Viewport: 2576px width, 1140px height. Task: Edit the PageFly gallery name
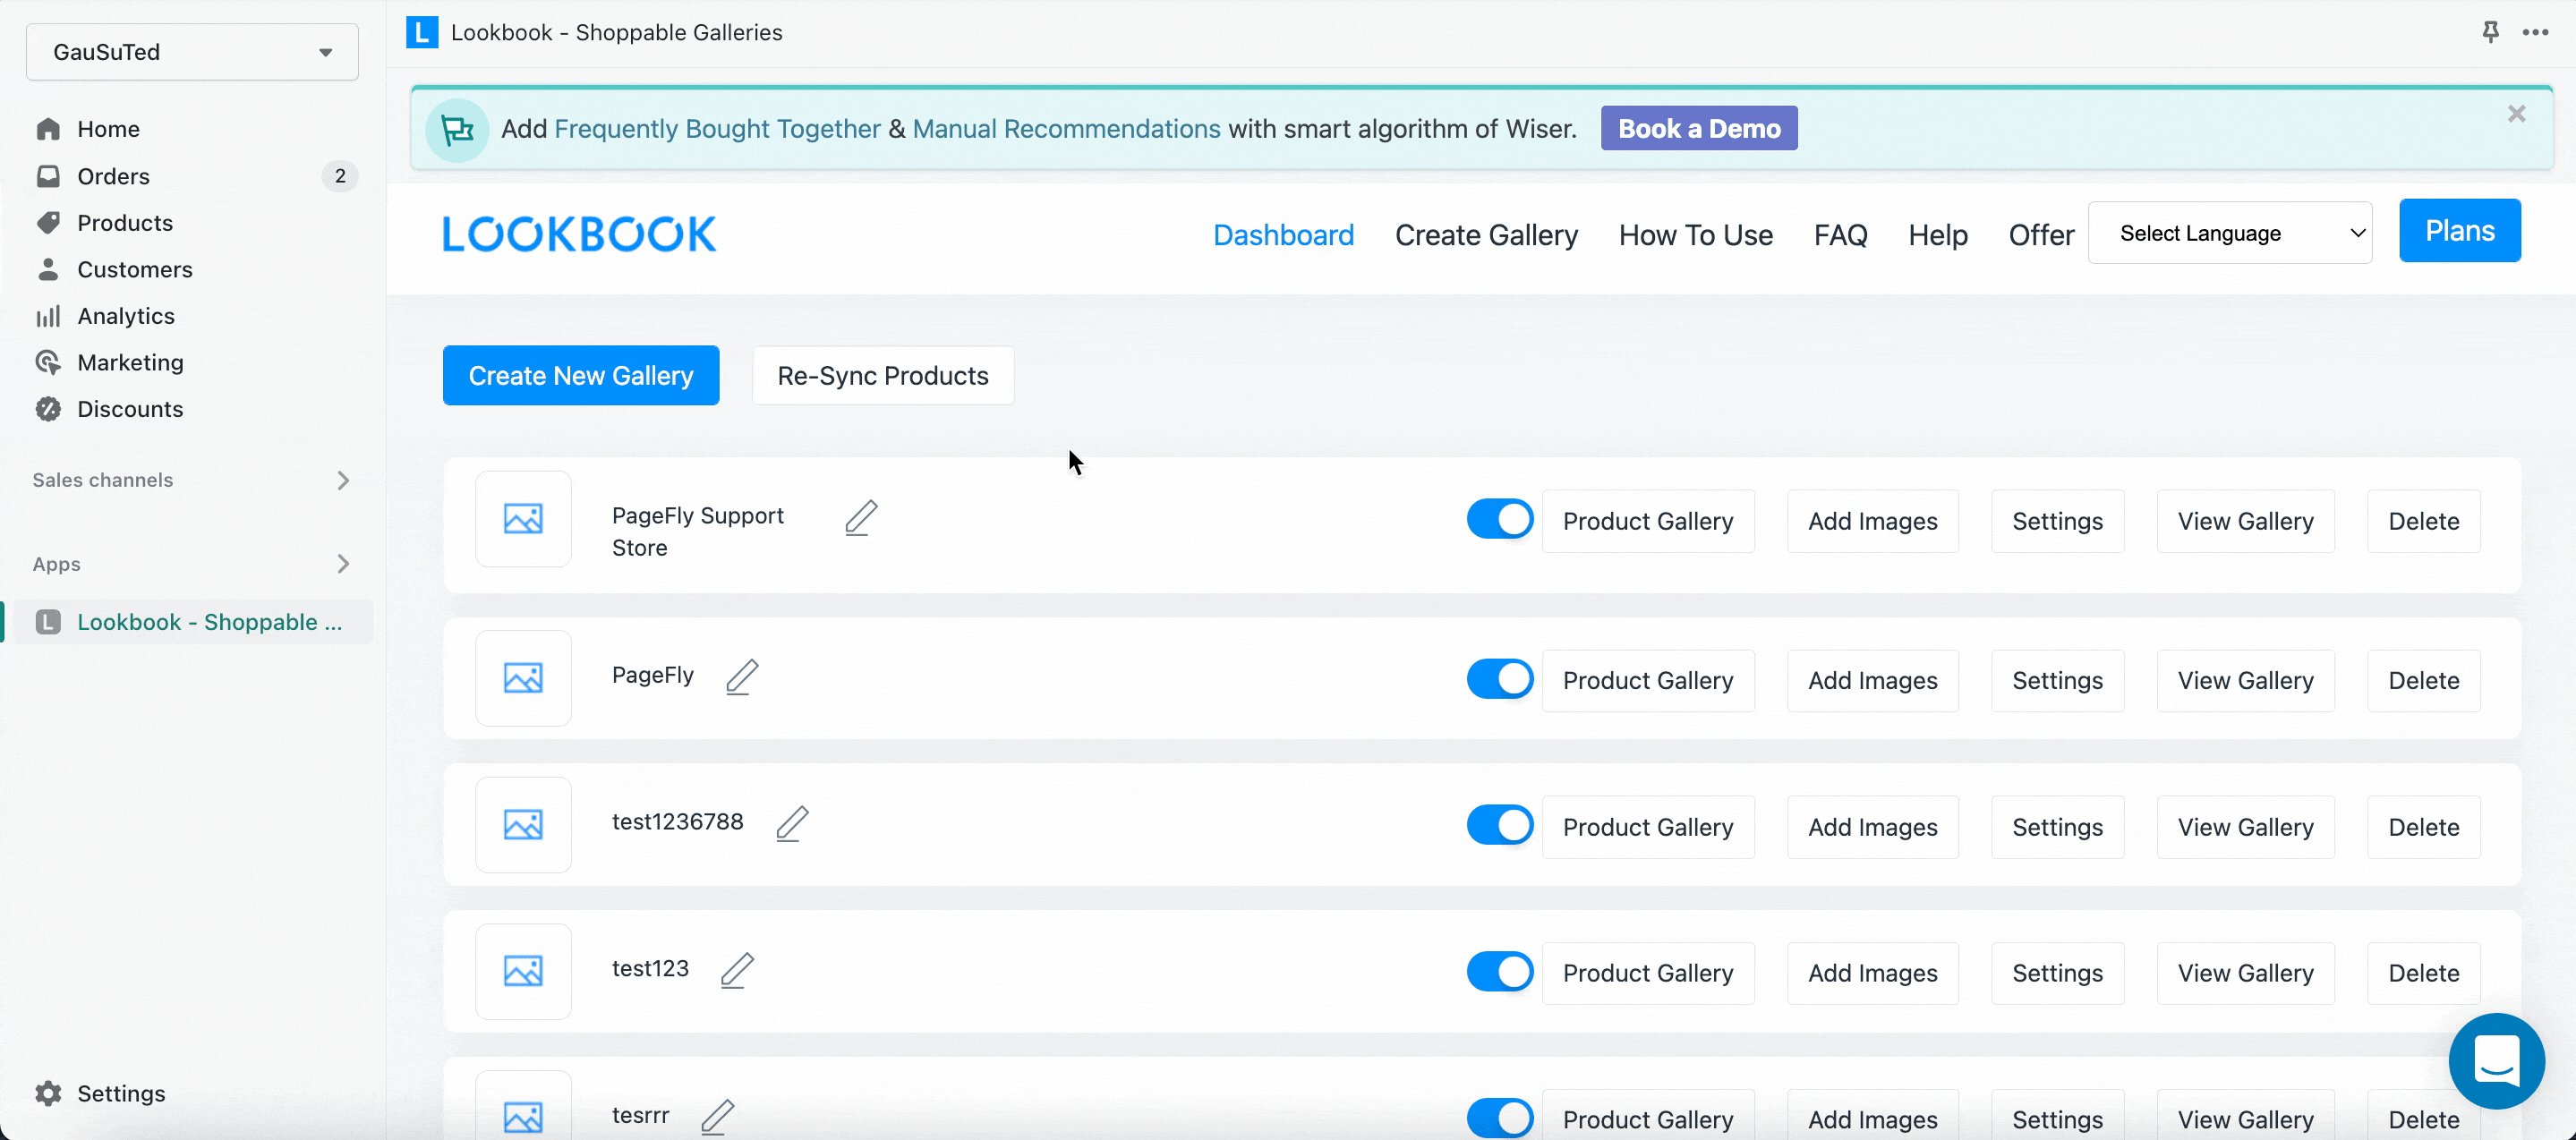(742, 677)
